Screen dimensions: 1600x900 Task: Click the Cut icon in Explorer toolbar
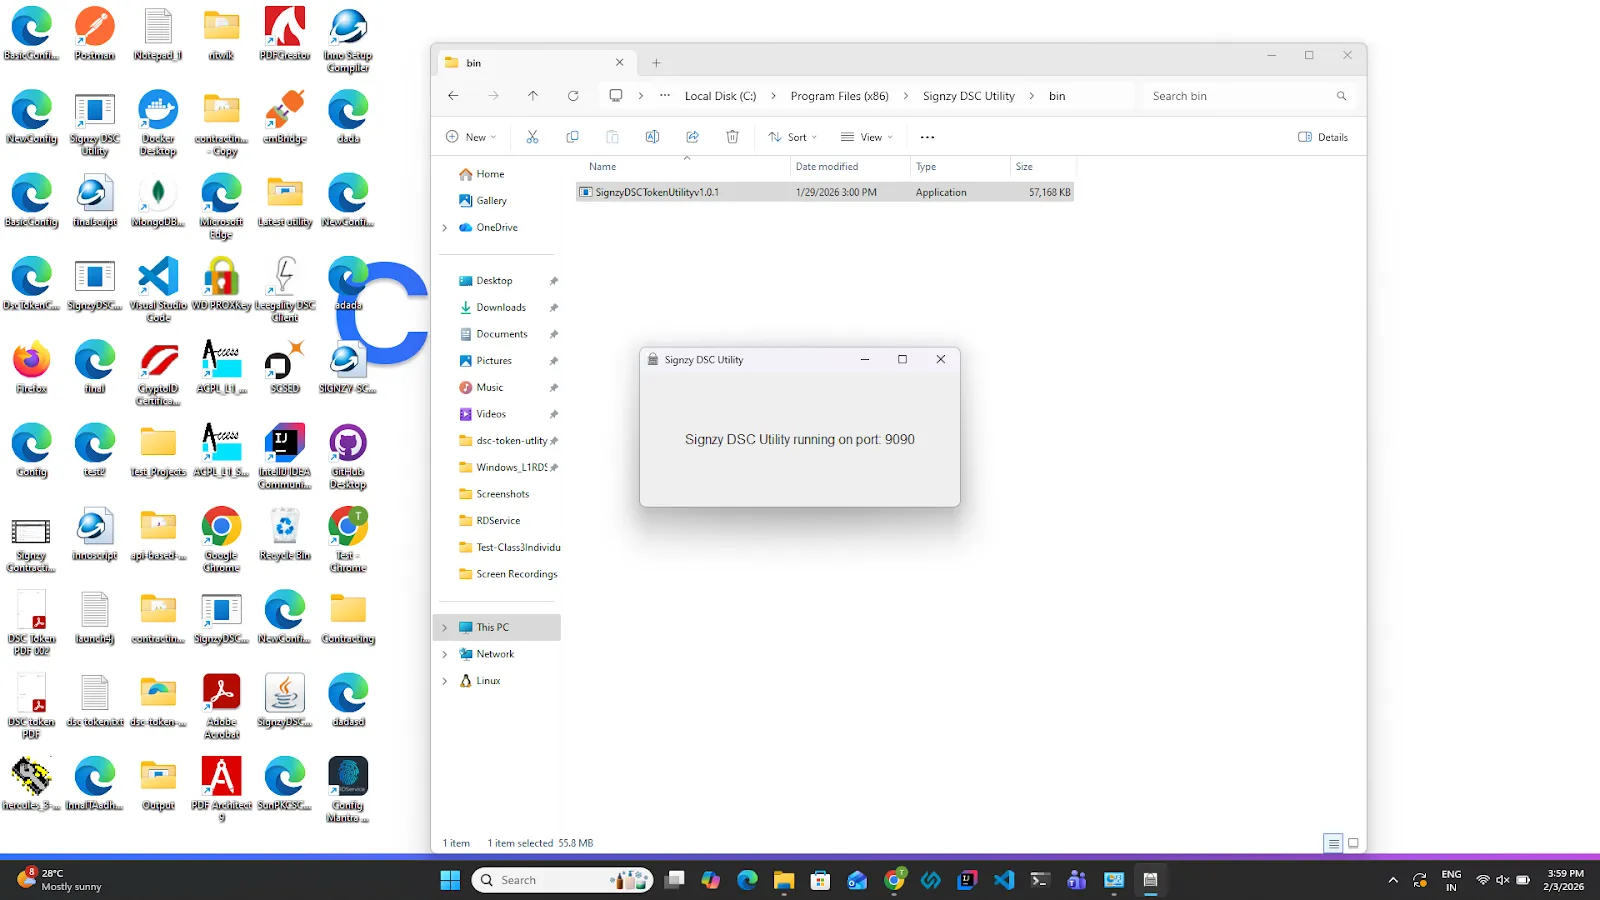click(x=532, y=137)
